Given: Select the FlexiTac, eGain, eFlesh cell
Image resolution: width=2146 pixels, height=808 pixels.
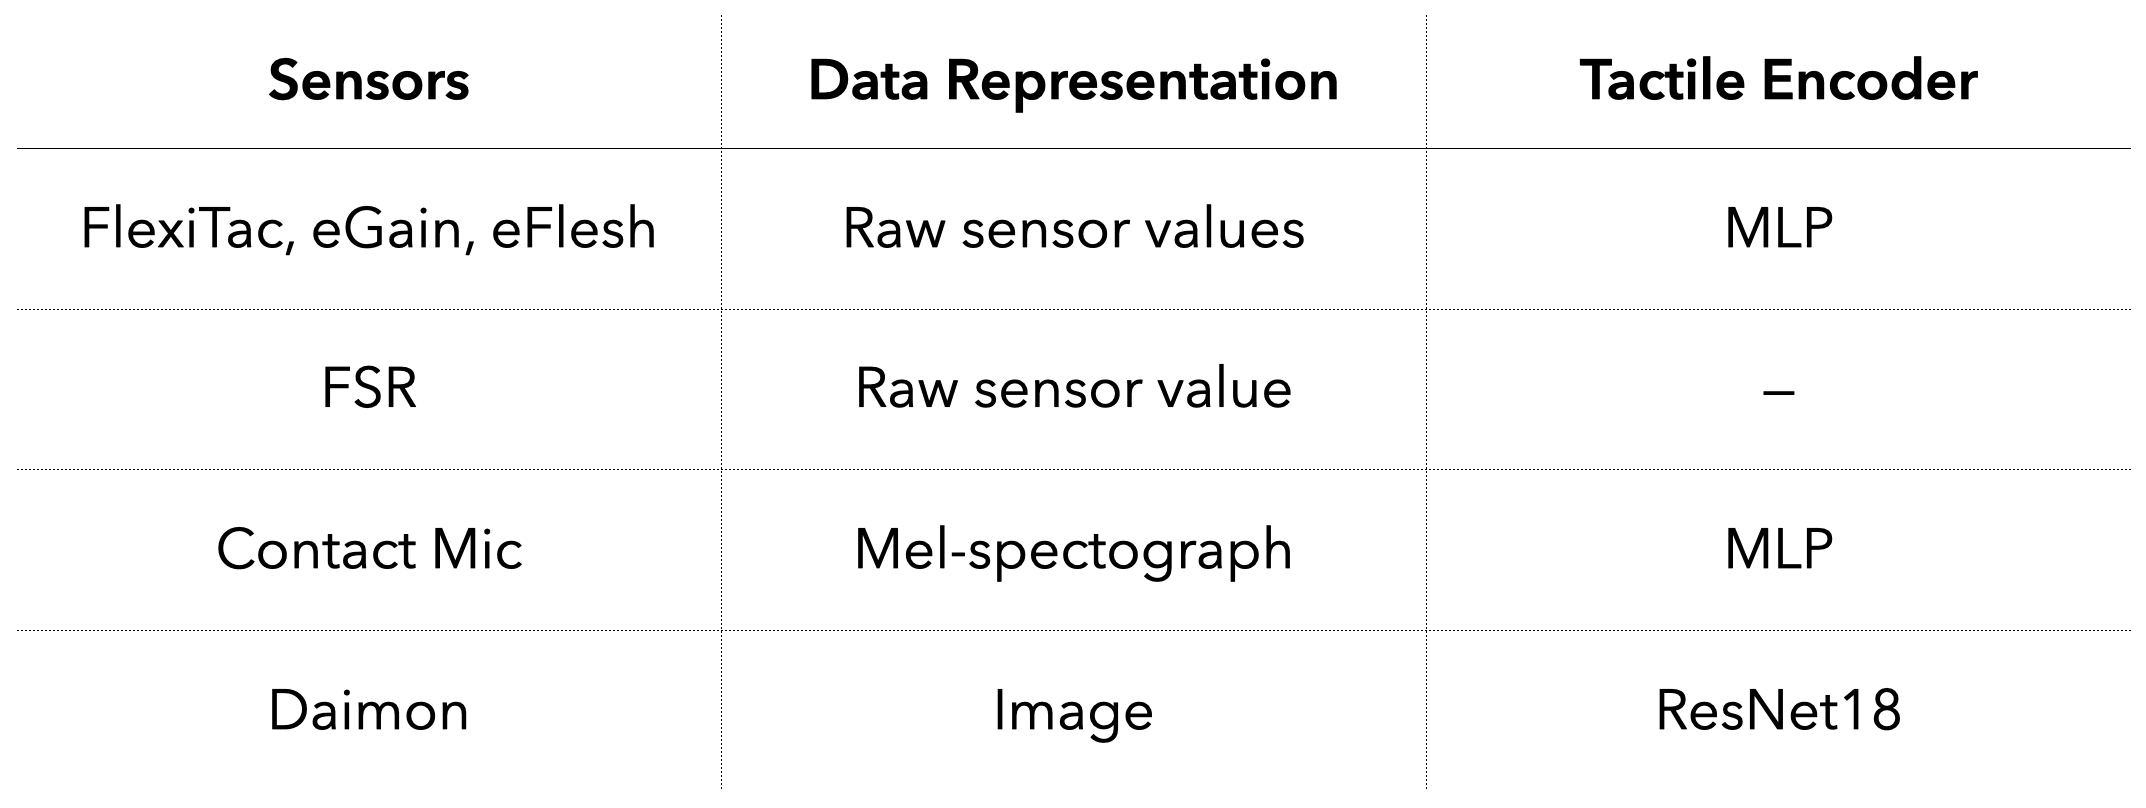Looking at the screenshot, I should (368, 229).
